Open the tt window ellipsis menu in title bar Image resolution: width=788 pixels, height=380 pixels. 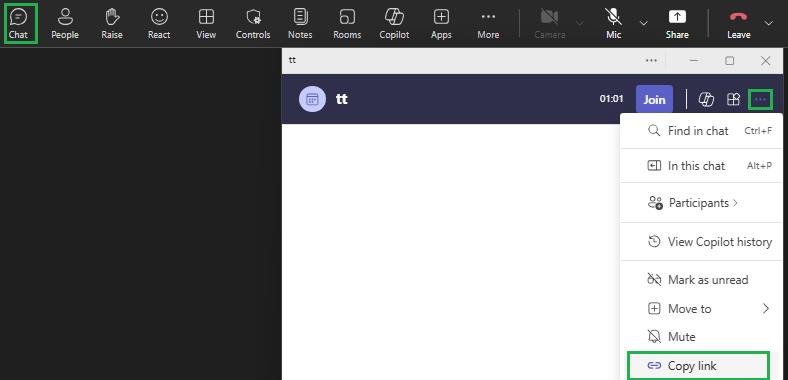pyautogui.click(x=651, y=61)
